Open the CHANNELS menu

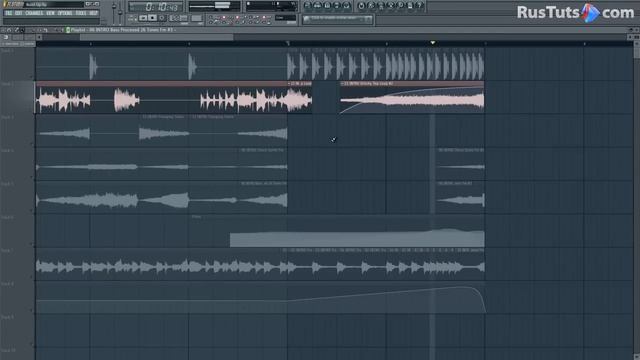(34, 13)
